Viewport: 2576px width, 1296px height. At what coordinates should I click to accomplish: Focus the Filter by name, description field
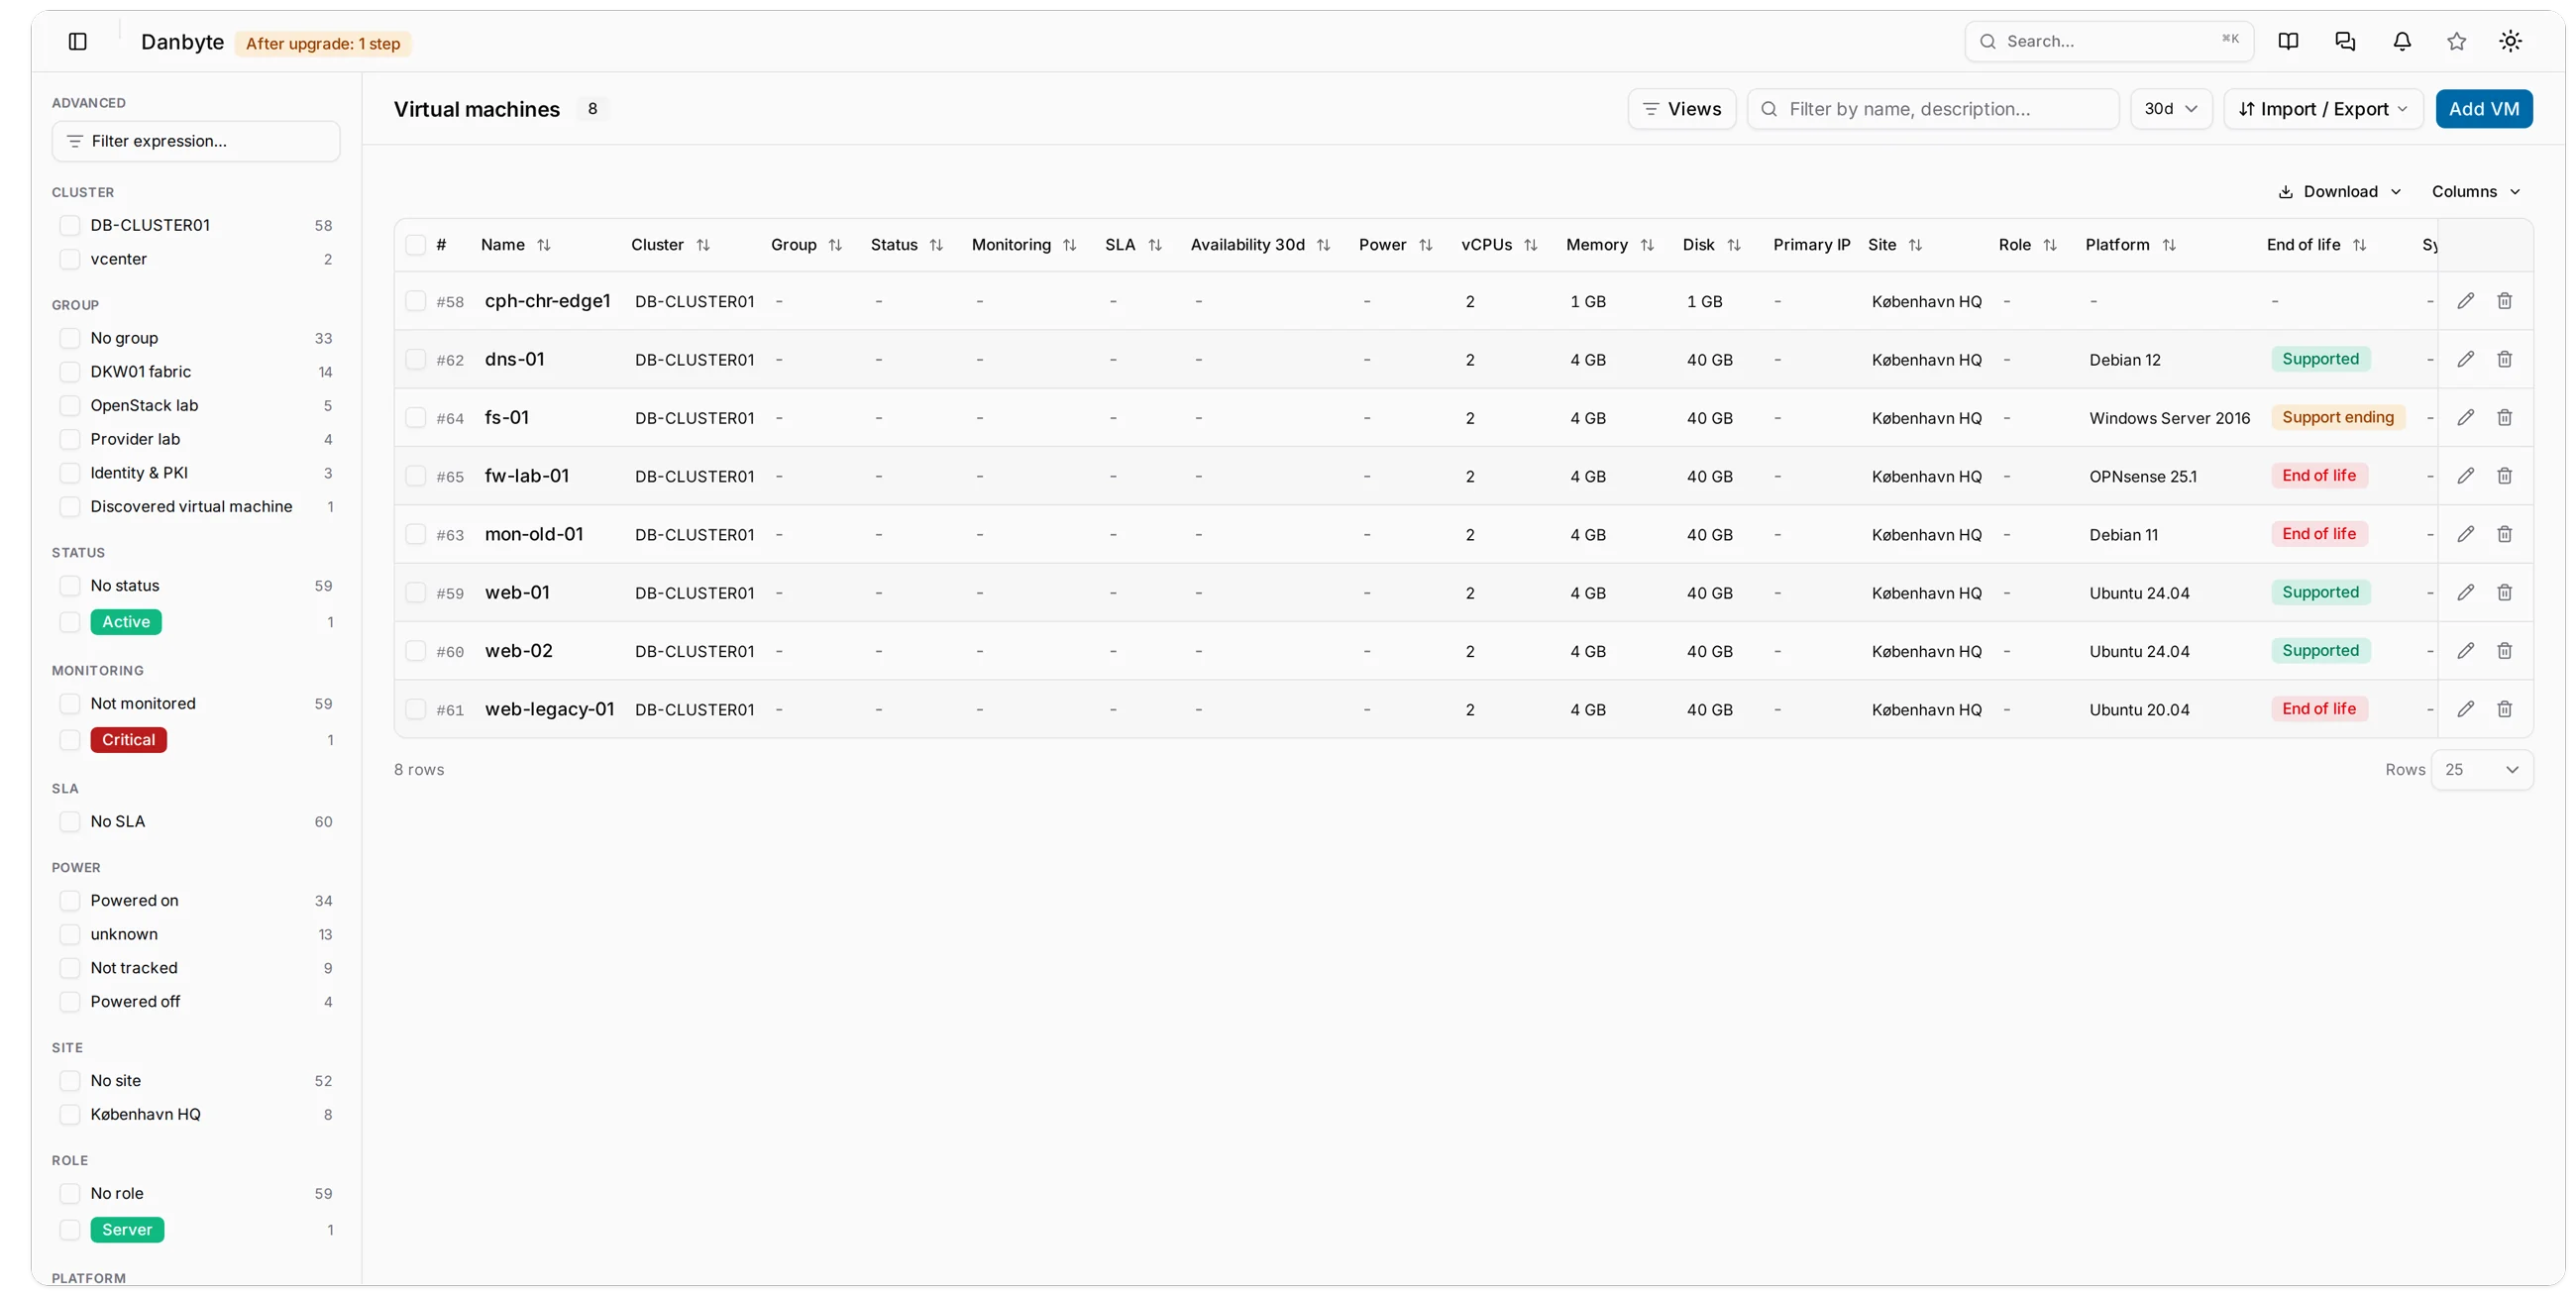pos(1932,109)
